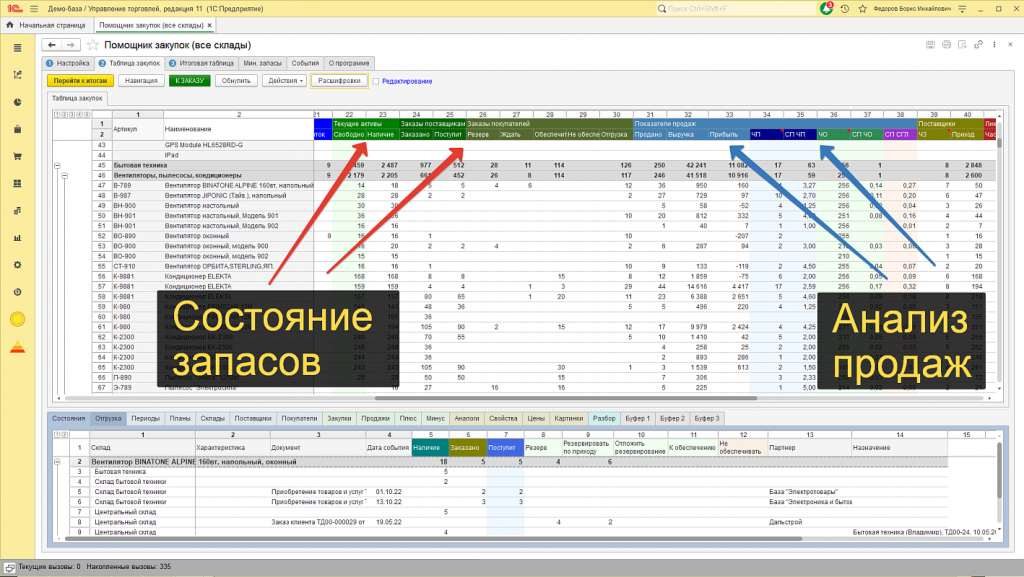Open the О программе tab

349,63
